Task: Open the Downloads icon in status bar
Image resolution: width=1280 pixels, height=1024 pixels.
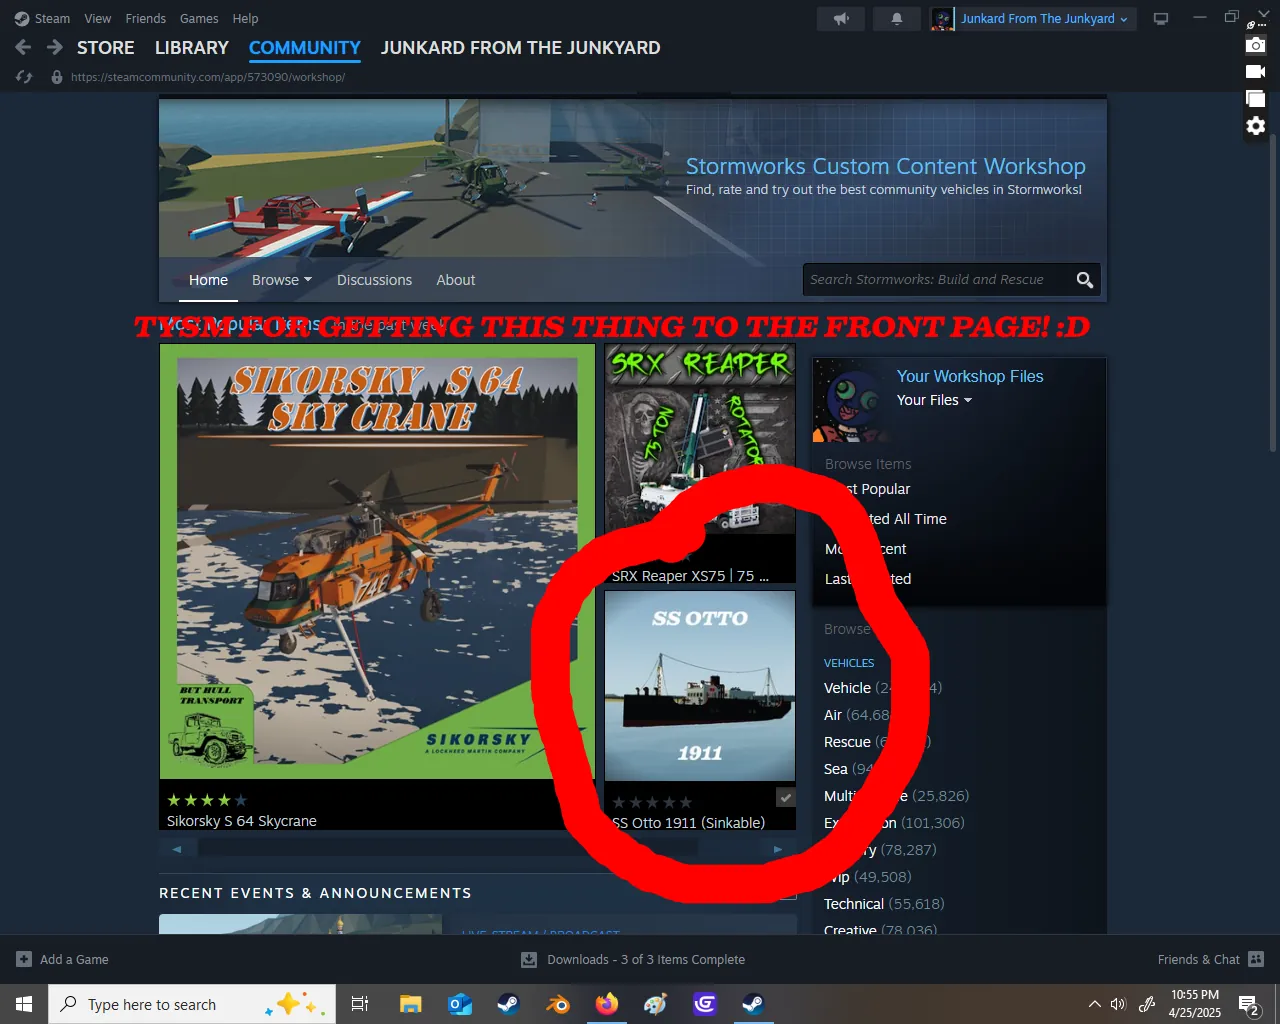Action: [x=529, y=960]
